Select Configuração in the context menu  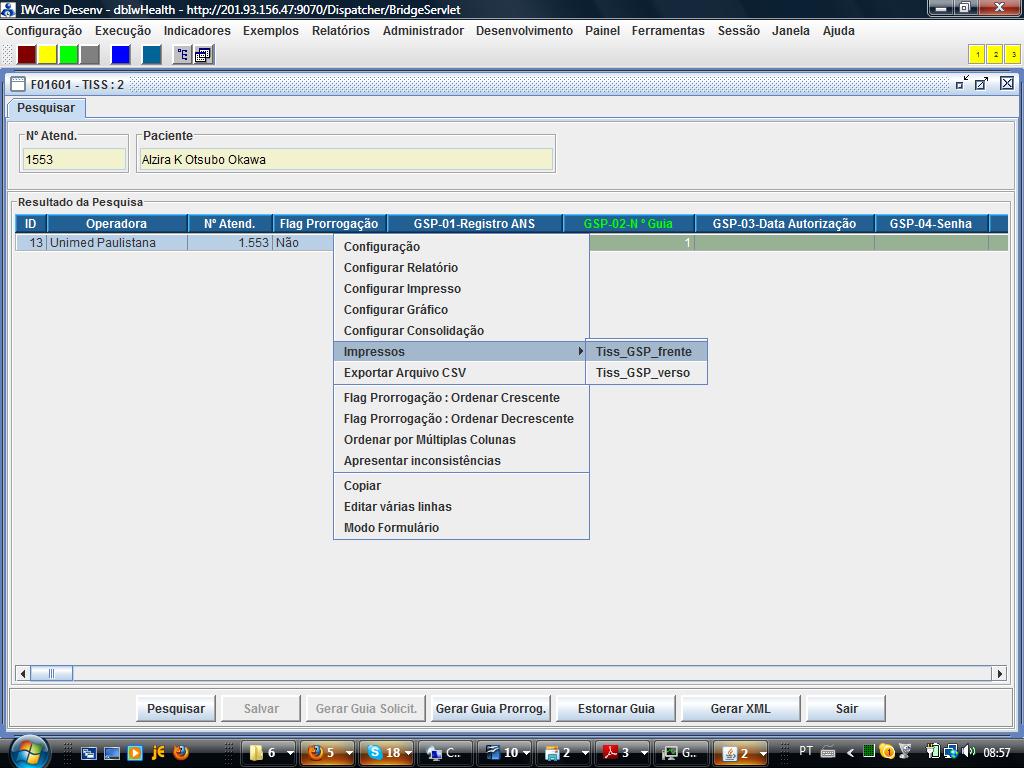461,247
